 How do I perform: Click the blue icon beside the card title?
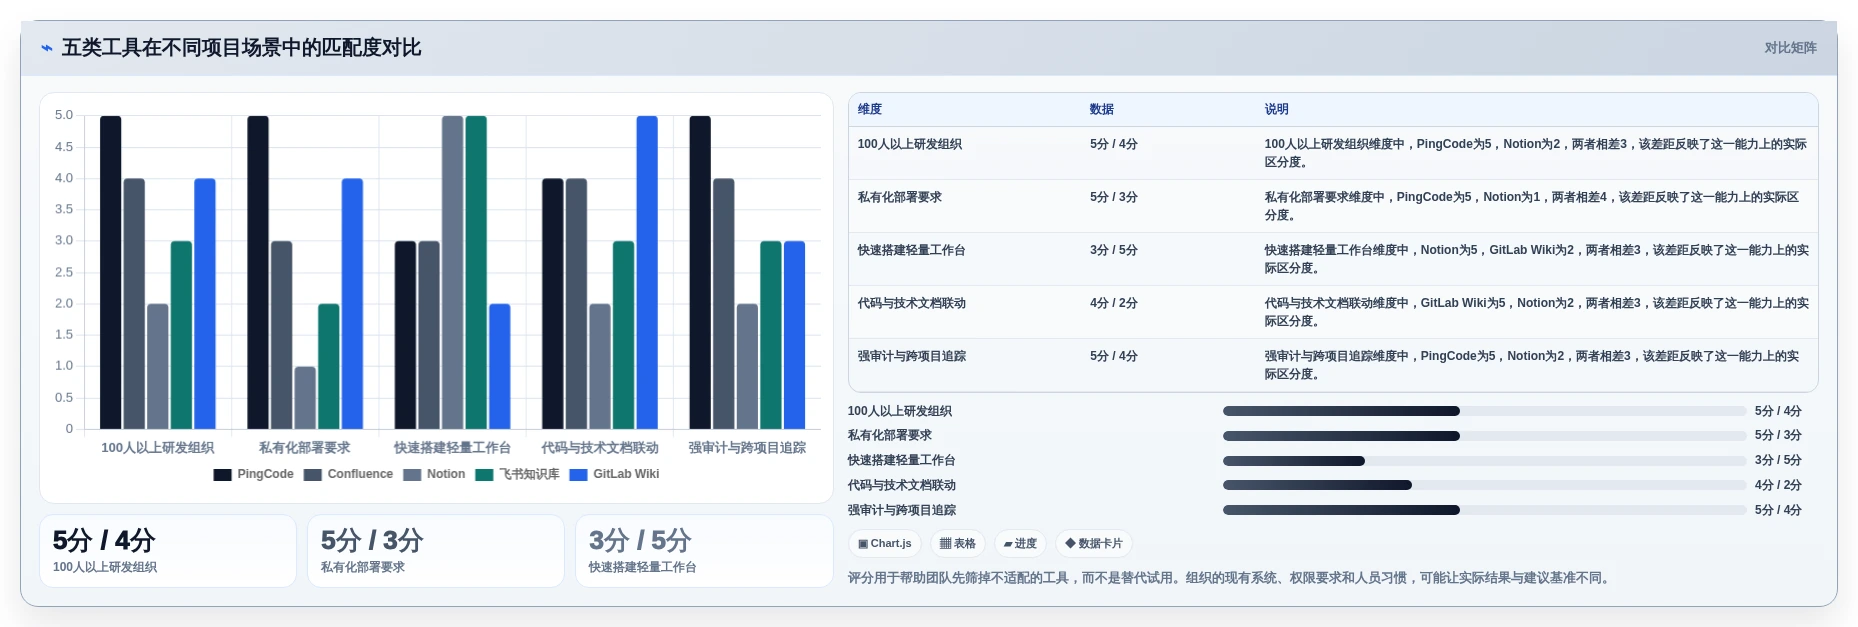pos(46,48)
